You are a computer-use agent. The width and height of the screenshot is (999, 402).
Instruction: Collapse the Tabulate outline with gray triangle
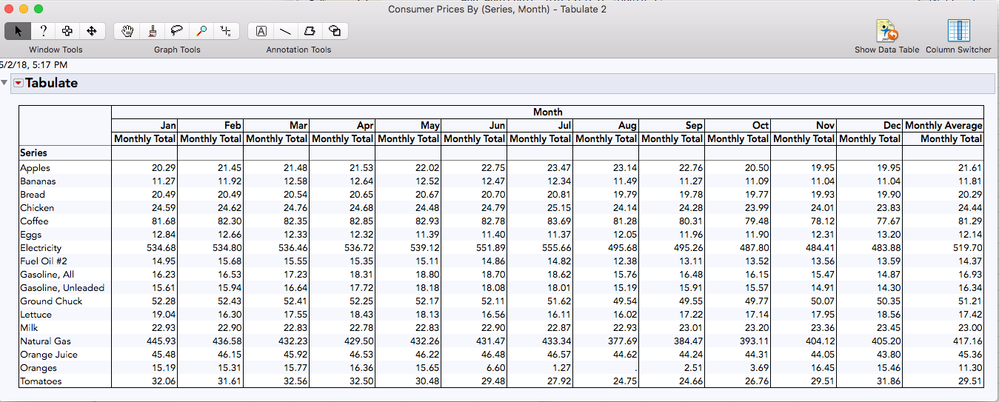point(5,84)
